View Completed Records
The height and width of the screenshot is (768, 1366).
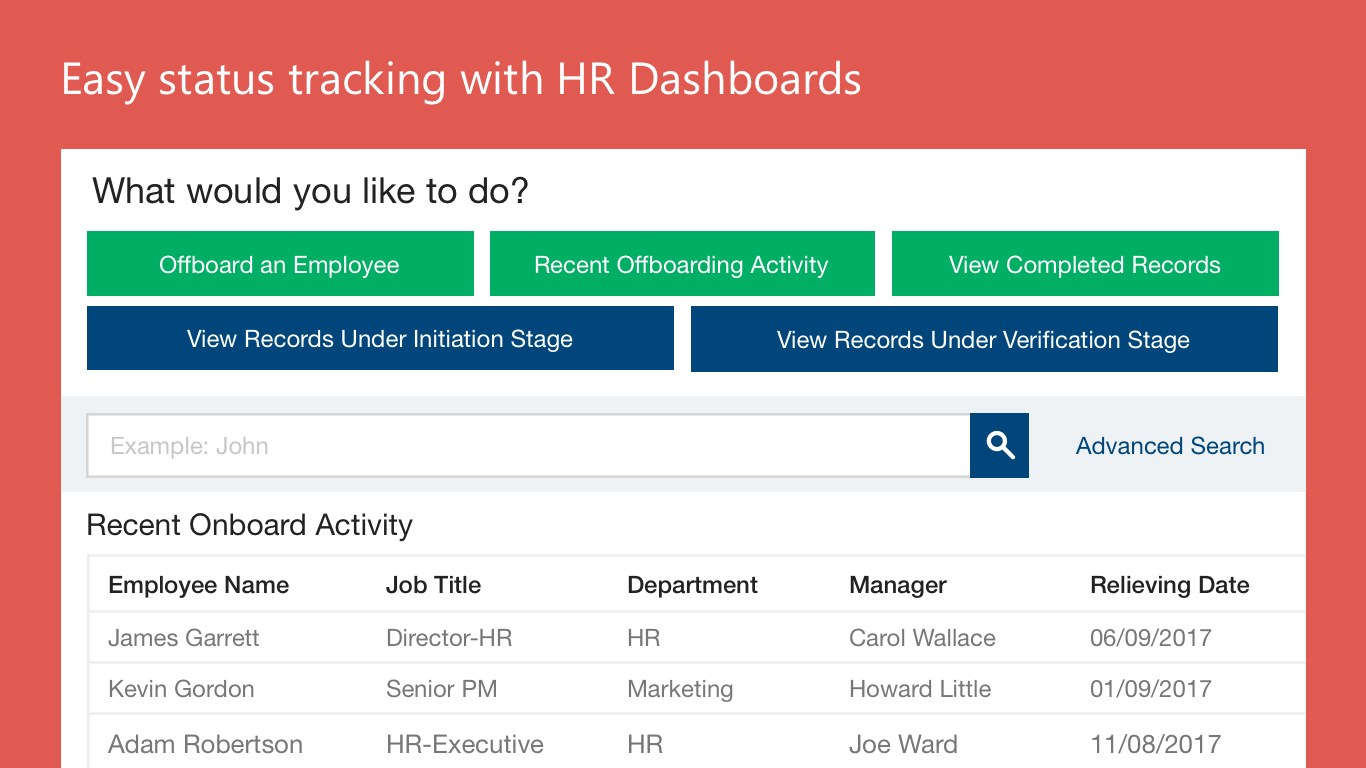tap(1084, 264)
